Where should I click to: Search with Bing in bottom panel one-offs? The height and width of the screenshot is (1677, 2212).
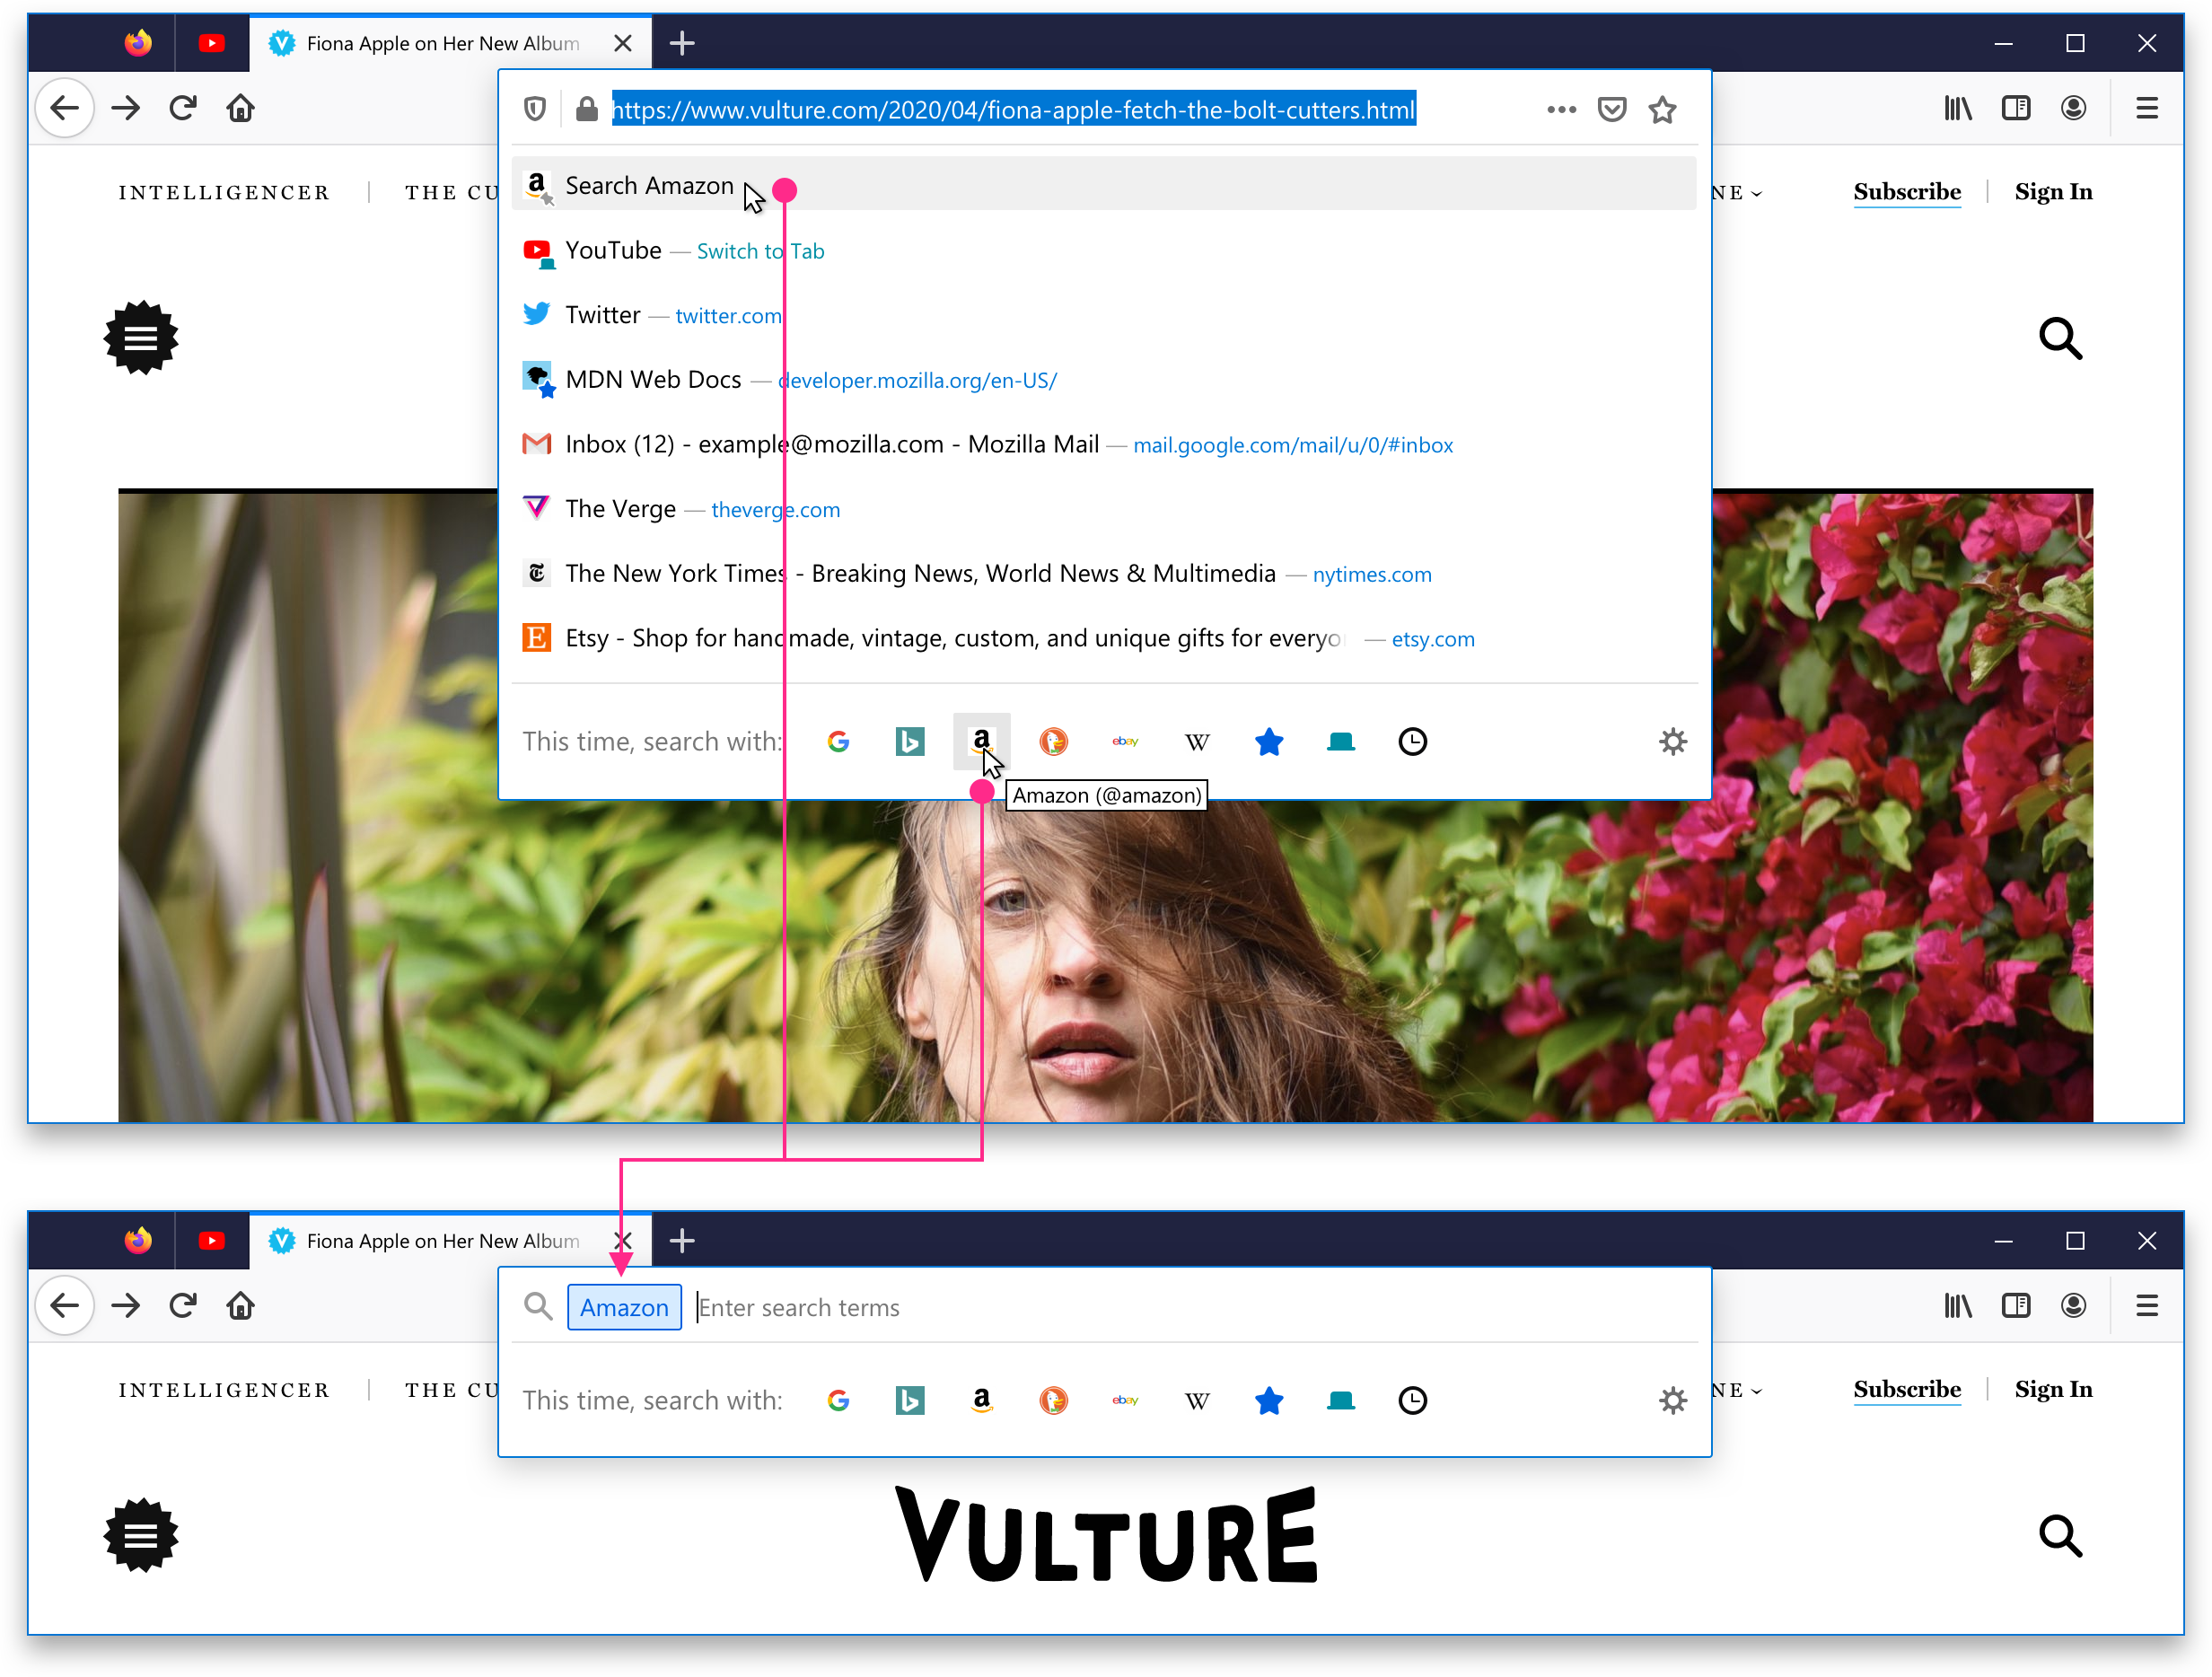point(910,1401)
